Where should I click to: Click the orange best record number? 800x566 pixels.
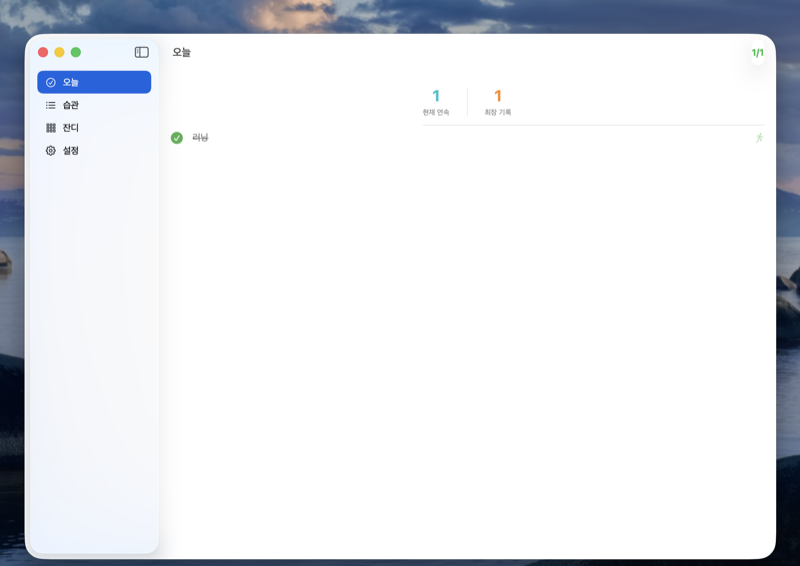point(498,96)
